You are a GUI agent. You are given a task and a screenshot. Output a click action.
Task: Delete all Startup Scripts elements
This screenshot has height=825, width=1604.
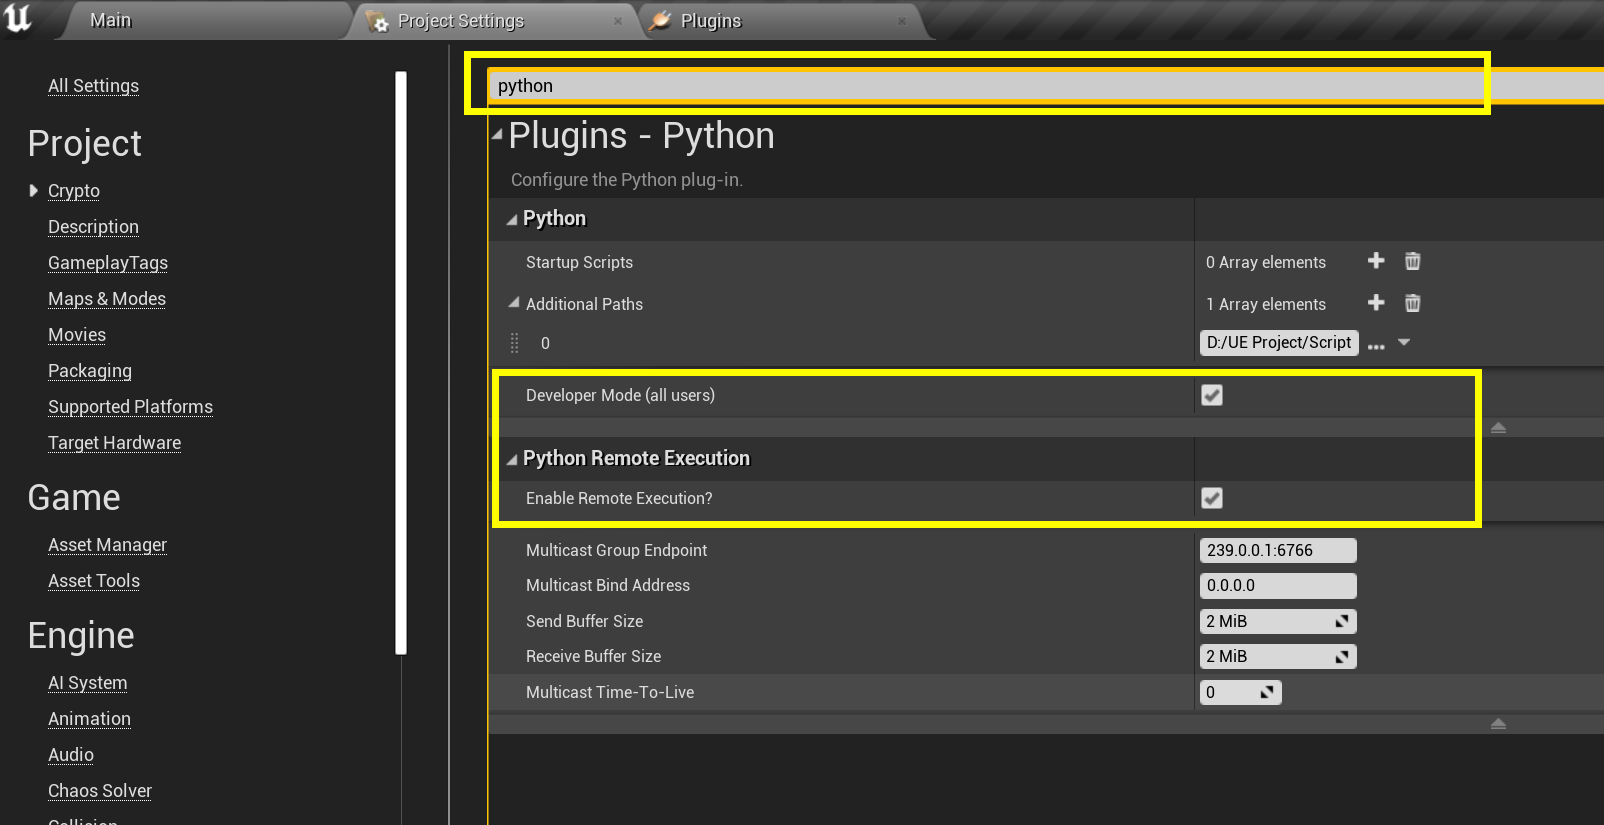point(1412,261)
